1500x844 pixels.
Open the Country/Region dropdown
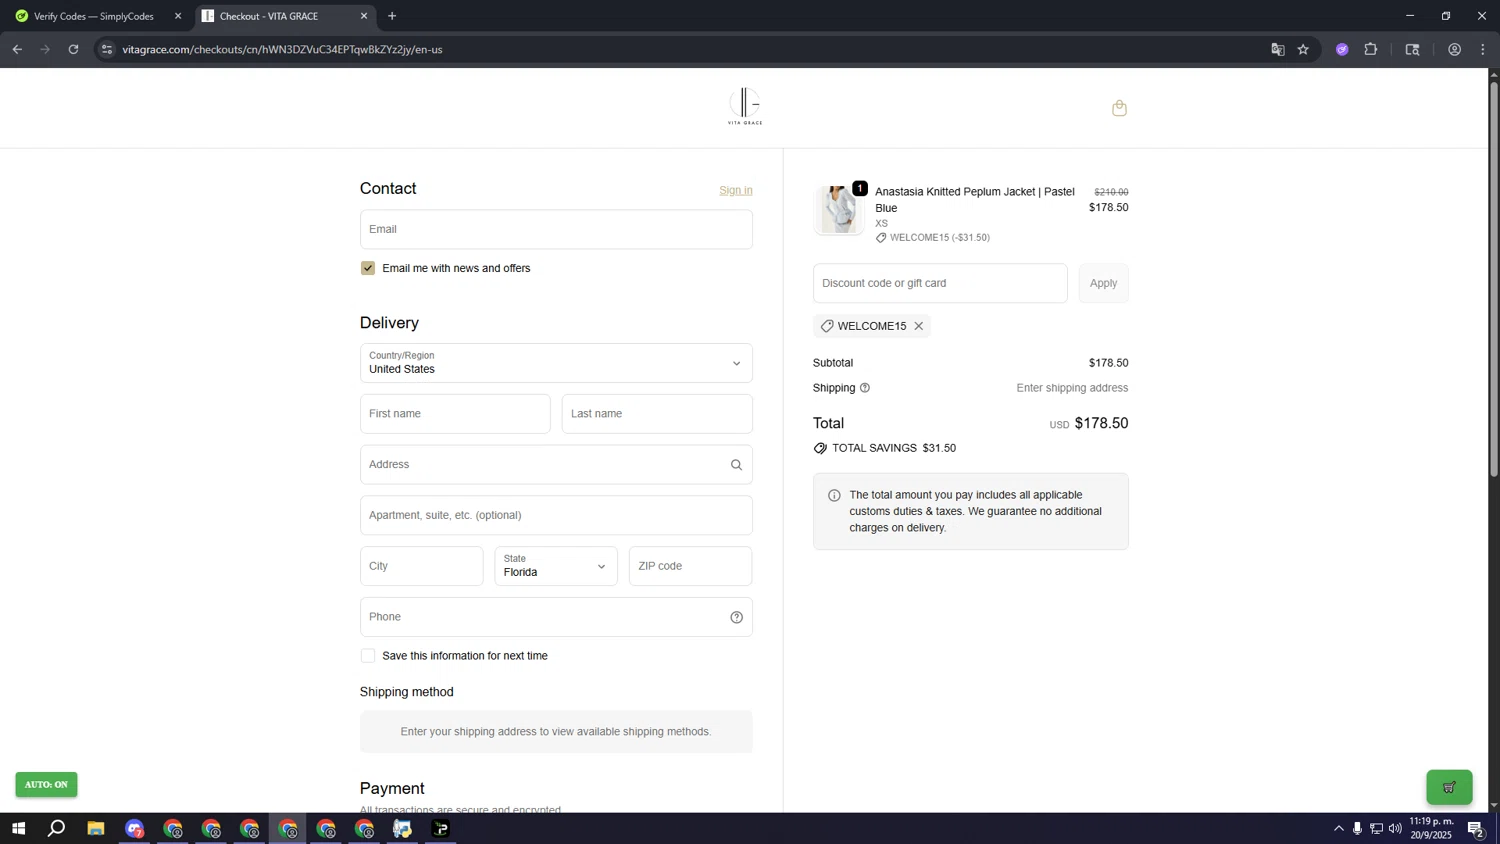(x=556, y=363)
